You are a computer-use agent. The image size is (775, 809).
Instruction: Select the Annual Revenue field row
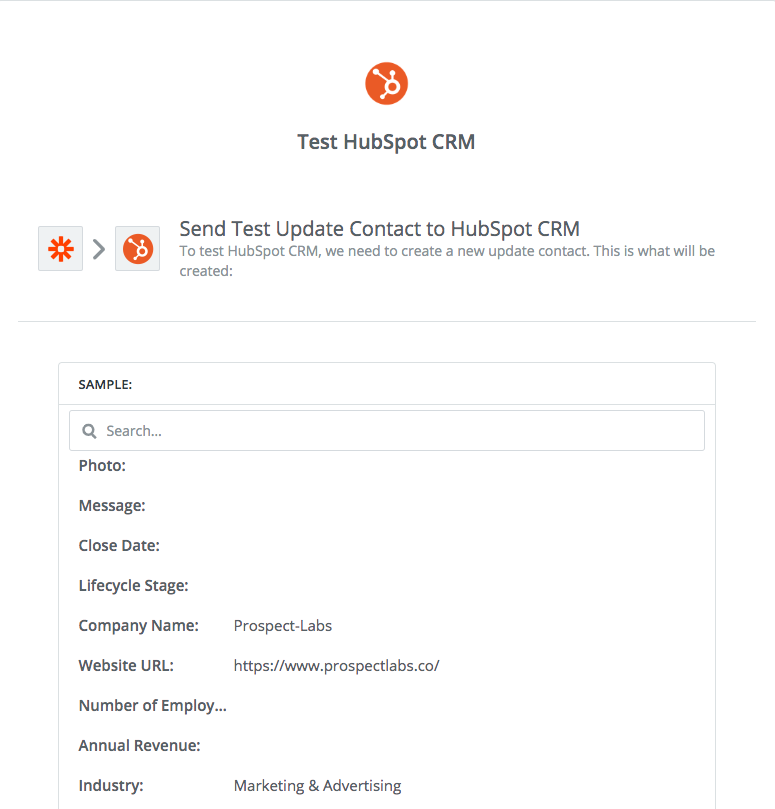387,746
